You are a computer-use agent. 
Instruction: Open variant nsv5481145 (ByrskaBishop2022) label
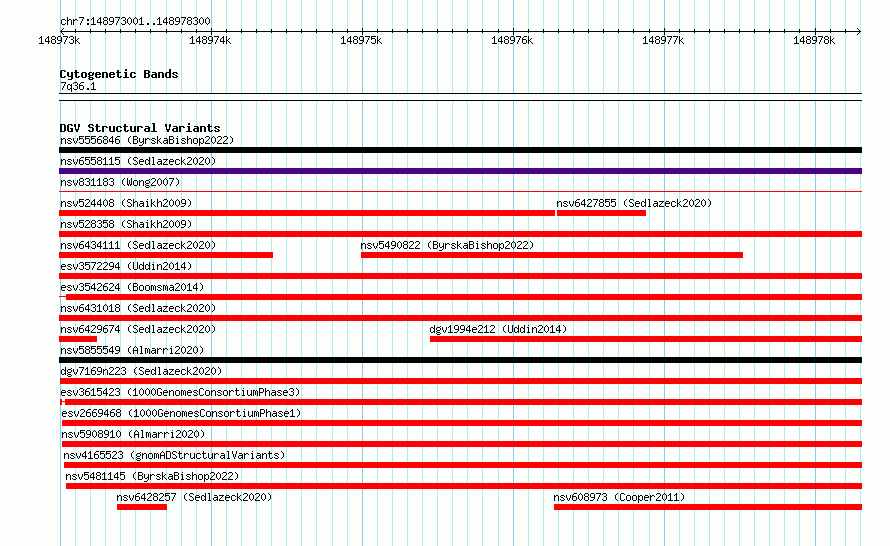[152, 476]
